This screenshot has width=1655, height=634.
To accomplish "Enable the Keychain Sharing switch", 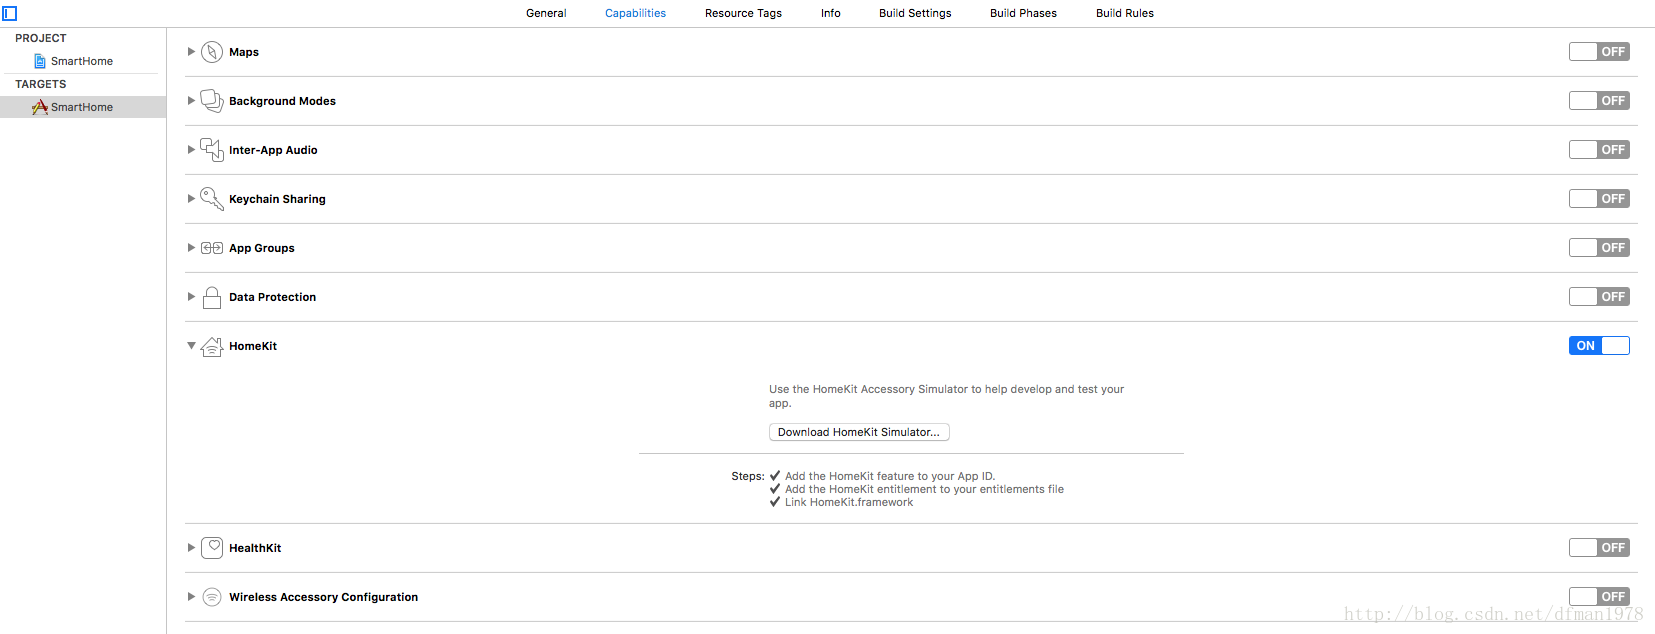I will tap(1599, 199).
